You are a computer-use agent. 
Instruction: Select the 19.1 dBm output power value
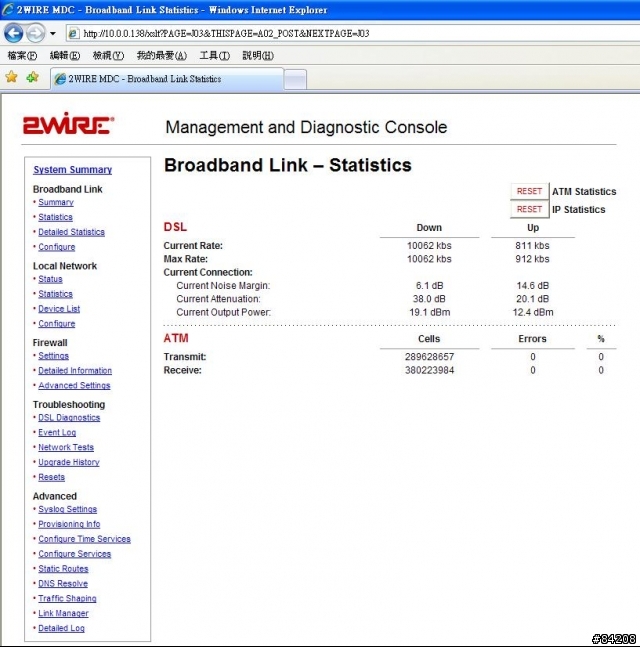(430, 312)
